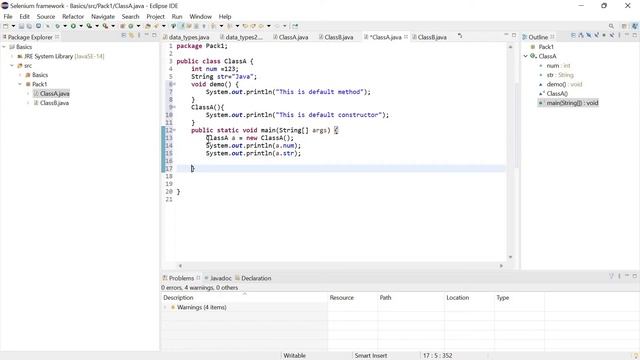Click the Quick Access search magnifier icon
The image size is (640, 360).
[x=611, y=26]
